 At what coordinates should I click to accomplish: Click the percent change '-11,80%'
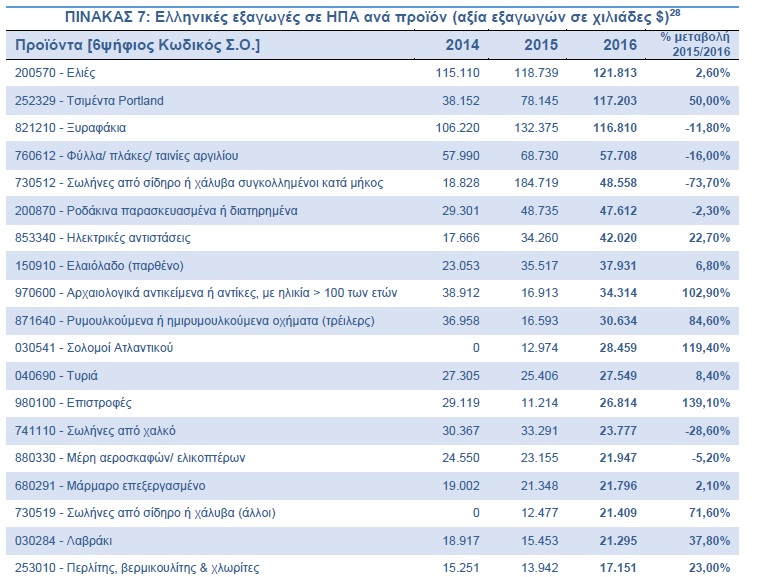coord(708,128)
